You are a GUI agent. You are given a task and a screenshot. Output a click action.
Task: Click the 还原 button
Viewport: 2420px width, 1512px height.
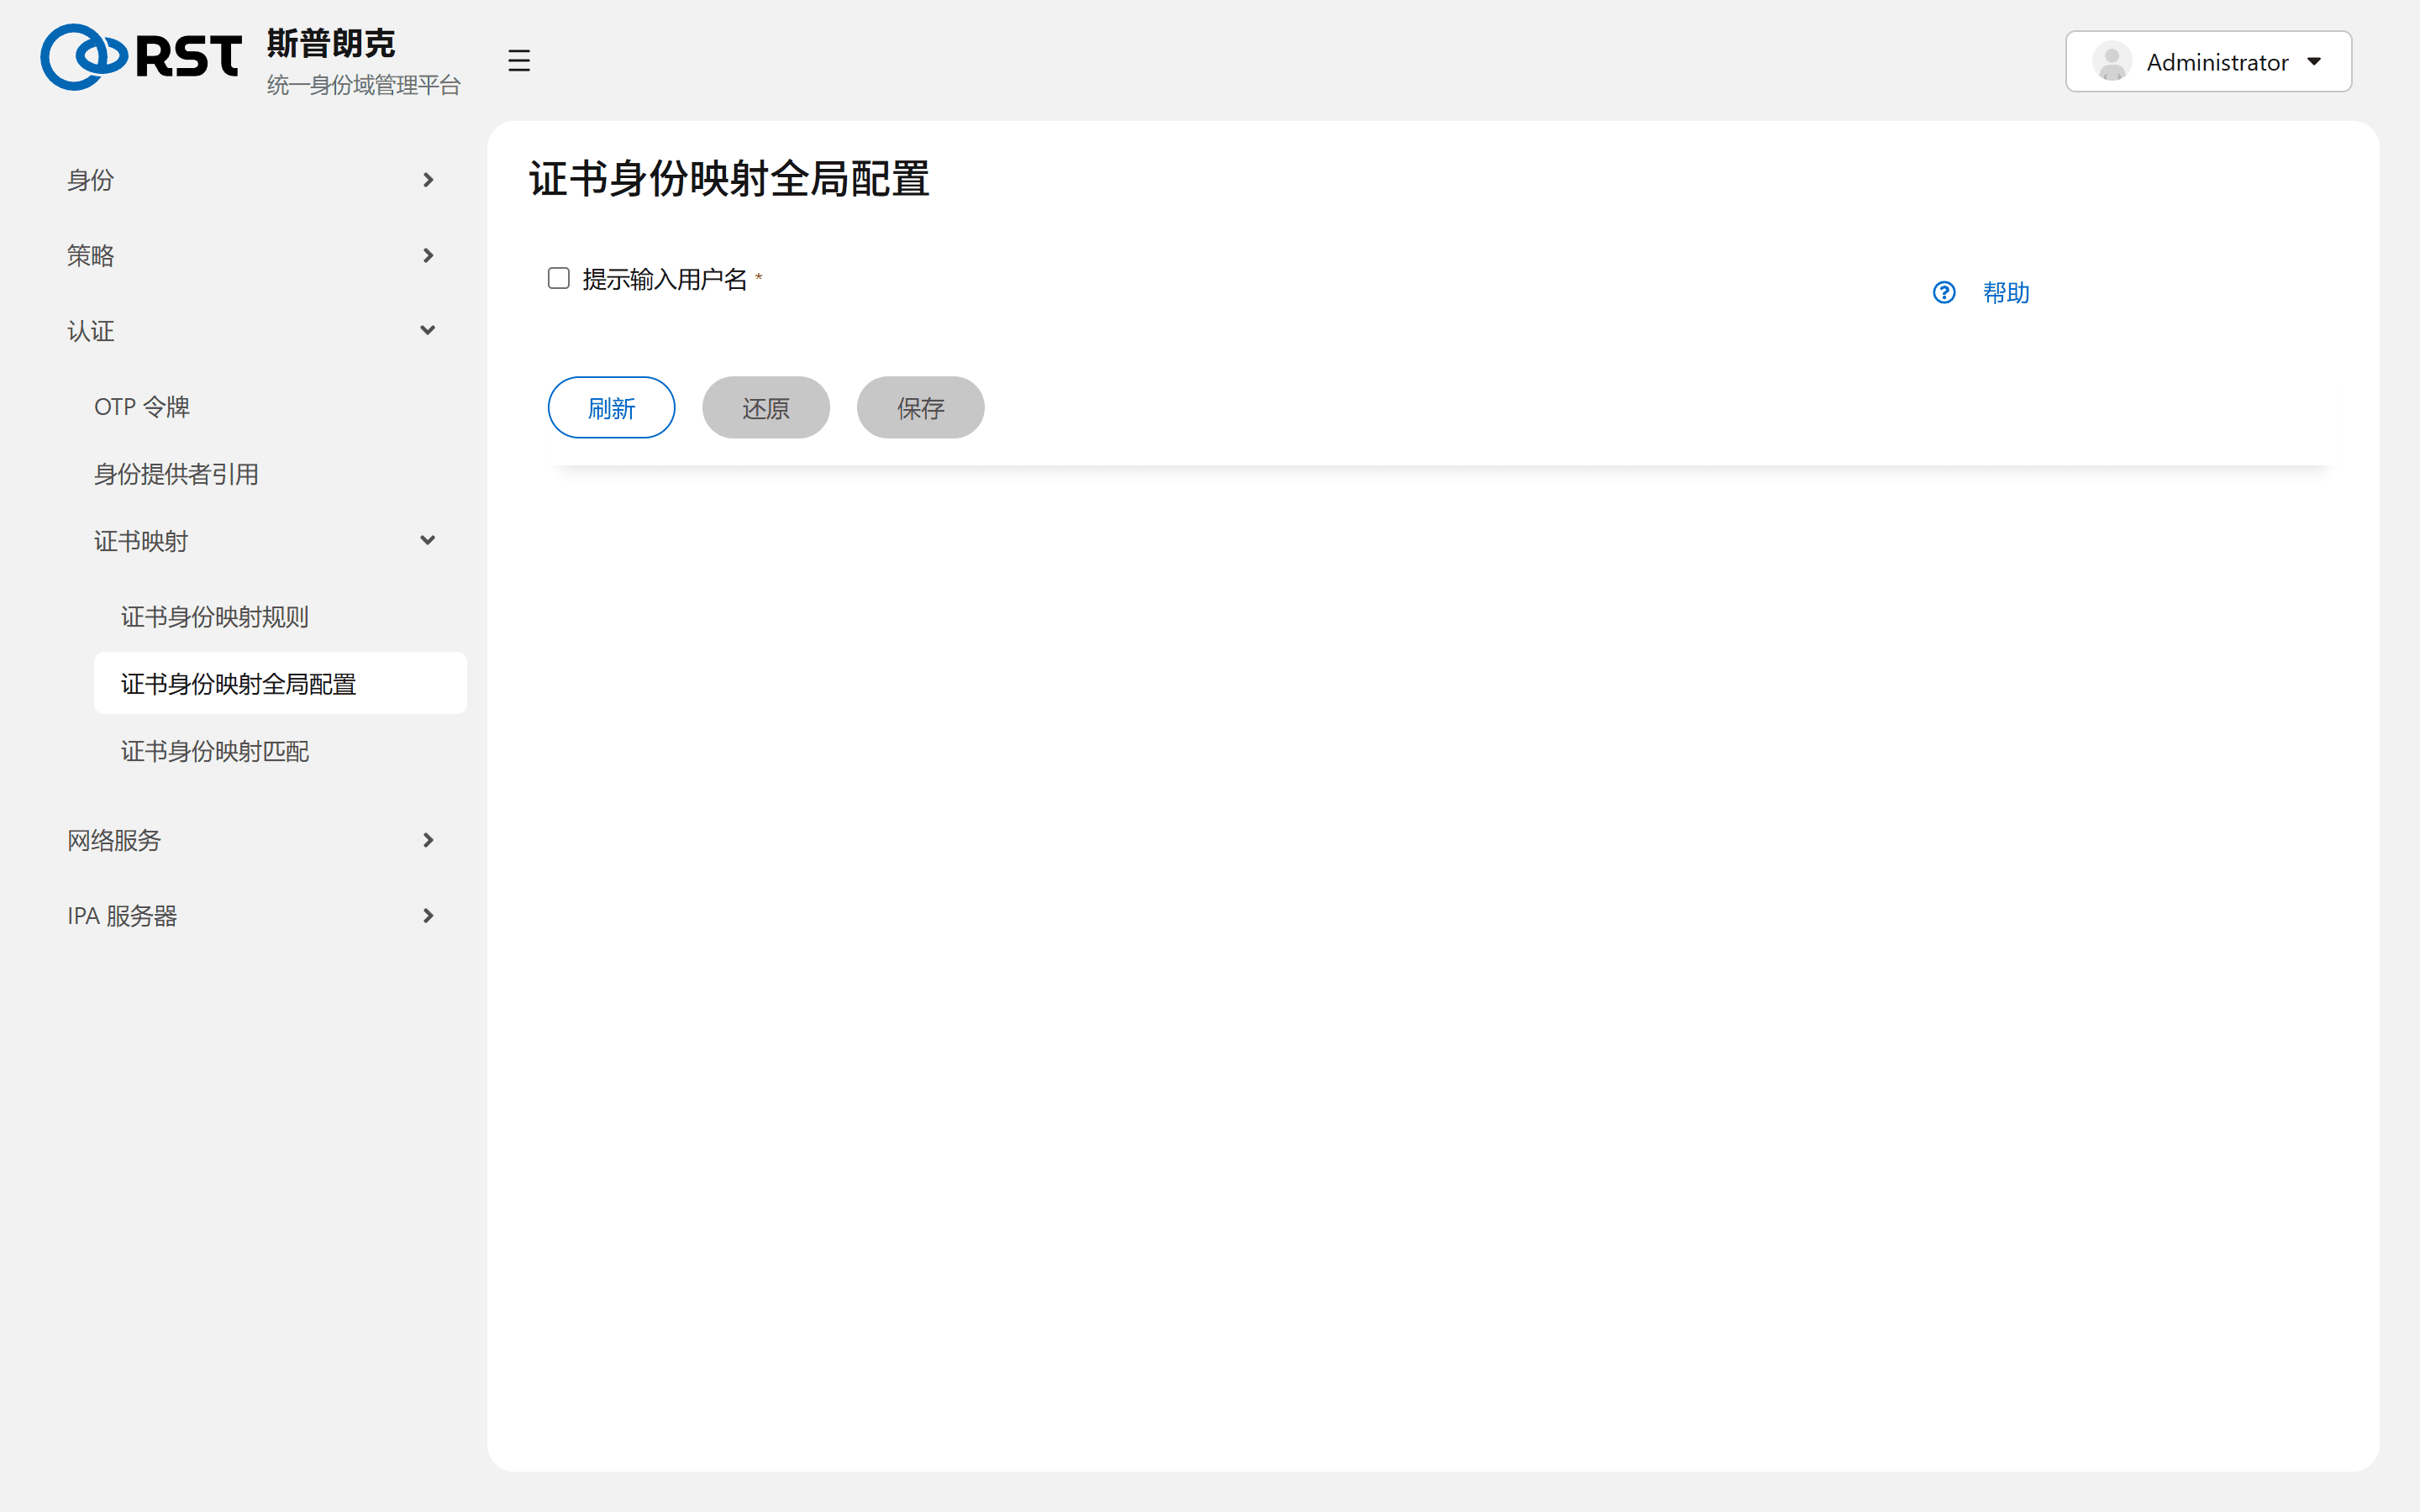click(x=766, y=408)
